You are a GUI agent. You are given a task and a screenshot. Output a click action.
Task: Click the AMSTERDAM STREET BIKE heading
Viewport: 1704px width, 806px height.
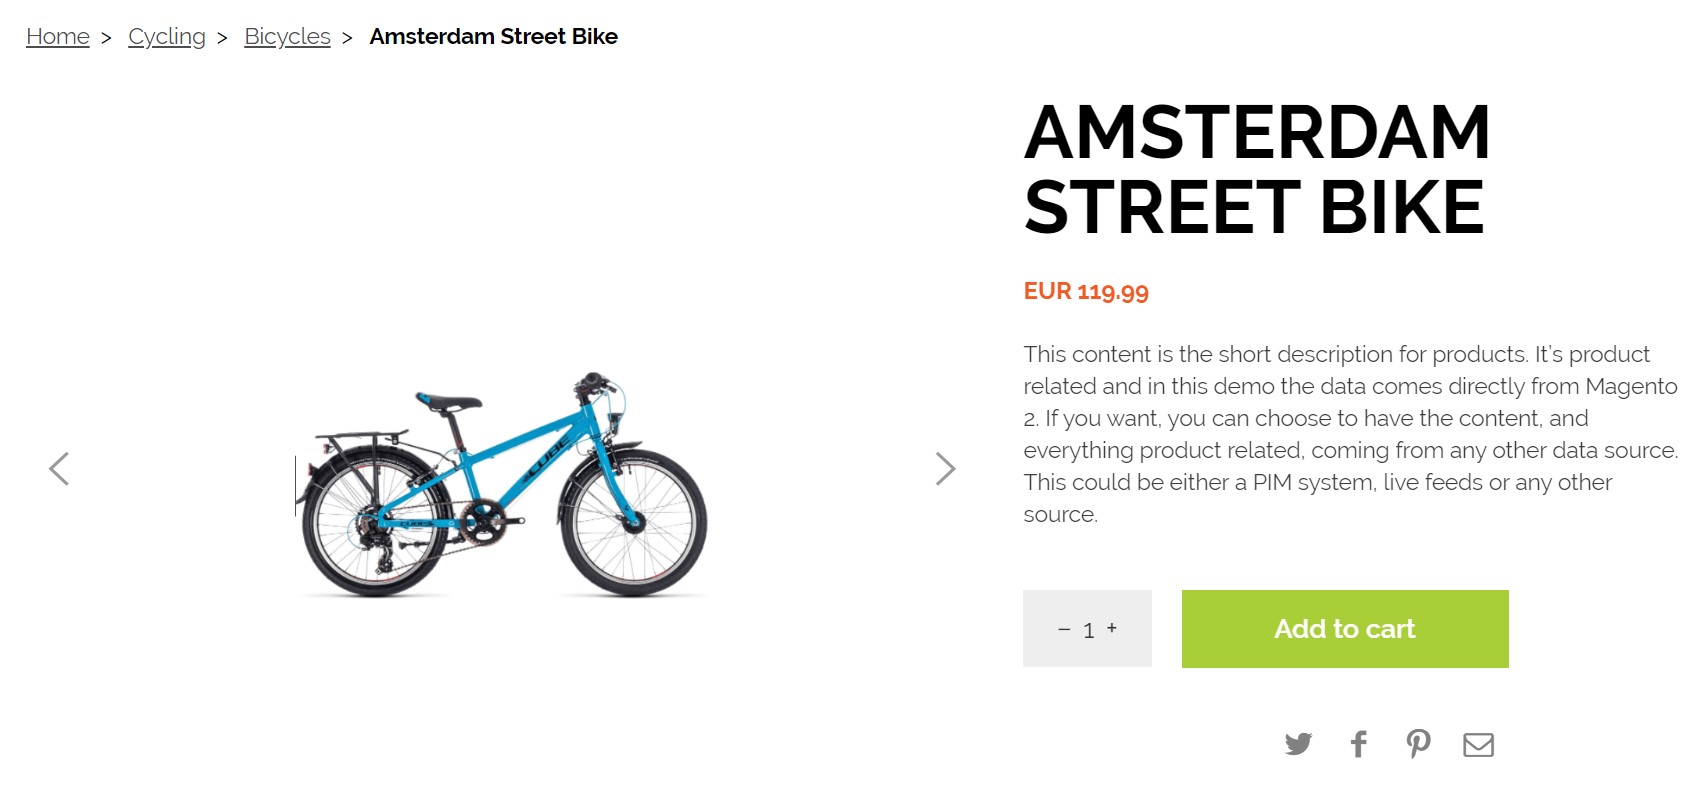1257,170
